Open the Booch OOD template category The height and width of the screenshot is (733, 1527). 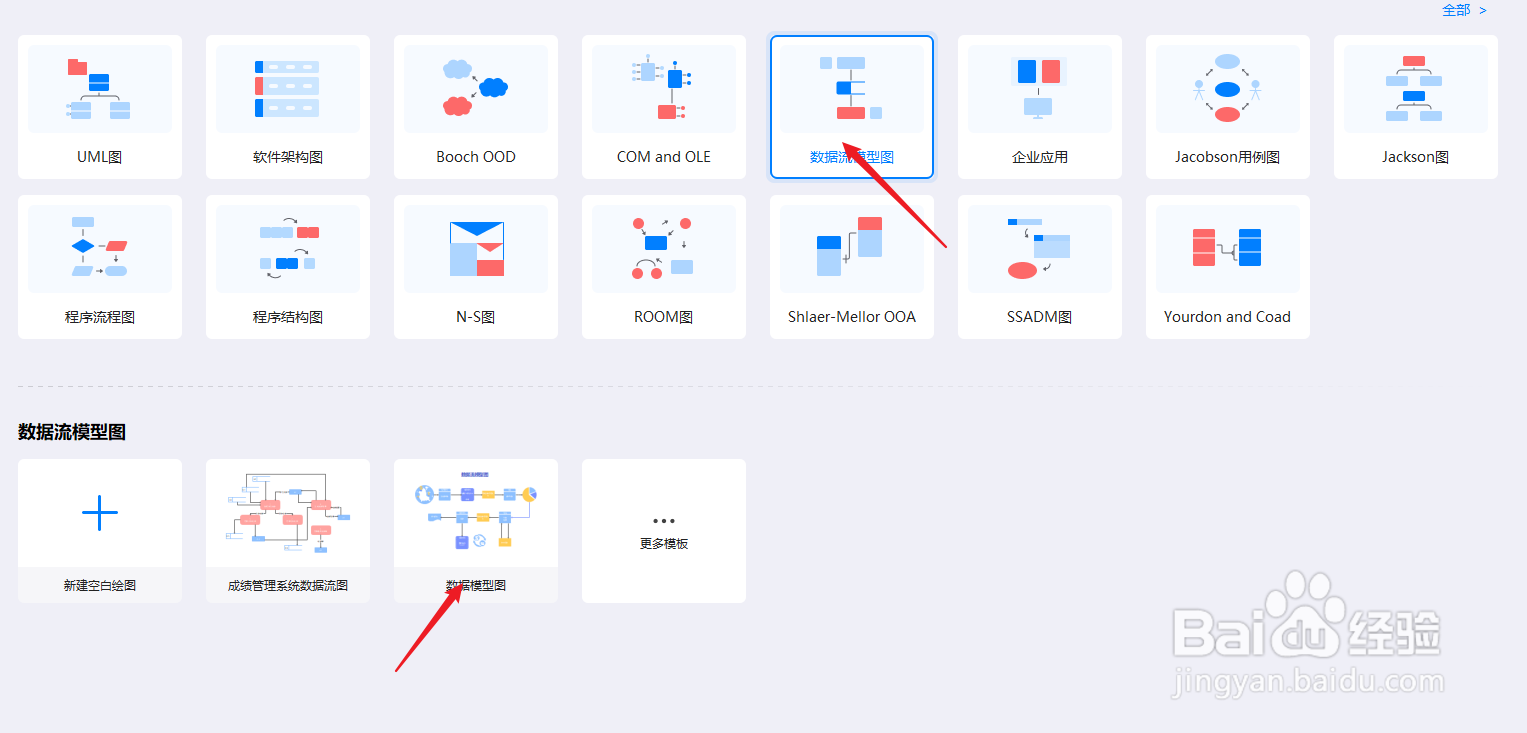click(475, 107)
